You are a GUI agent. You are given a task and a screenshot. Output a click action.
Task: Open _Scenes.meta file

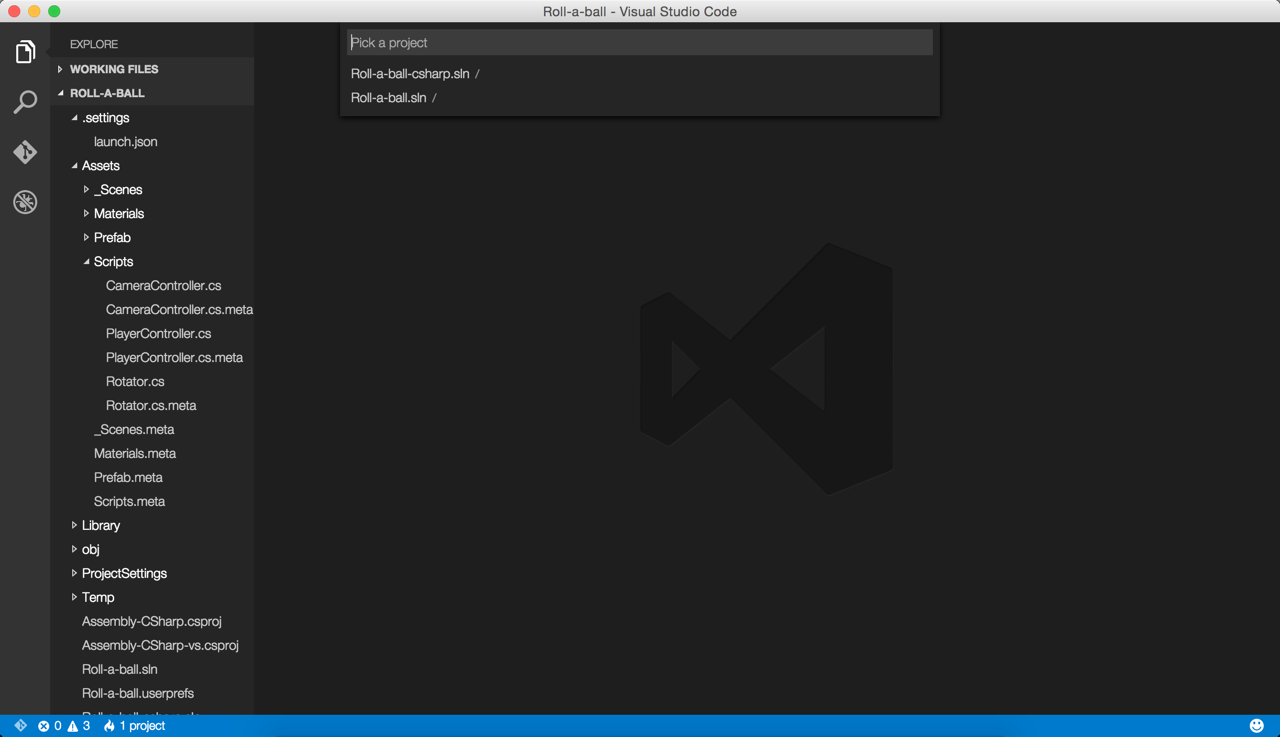(x=152, y=430)
